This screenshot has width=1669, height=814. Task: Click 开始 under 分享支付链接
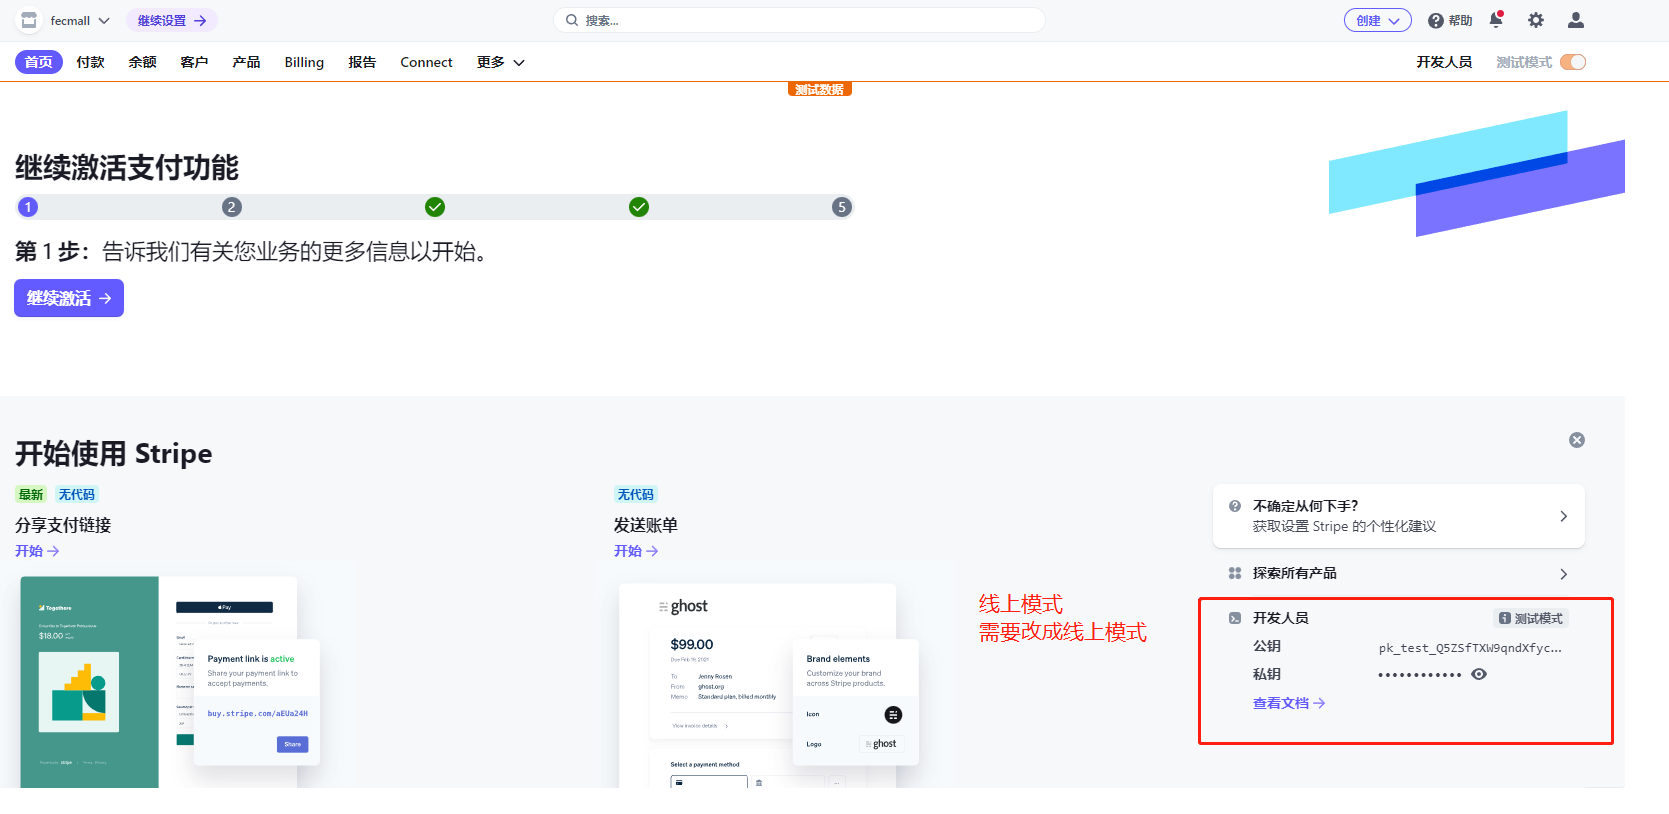37,551
